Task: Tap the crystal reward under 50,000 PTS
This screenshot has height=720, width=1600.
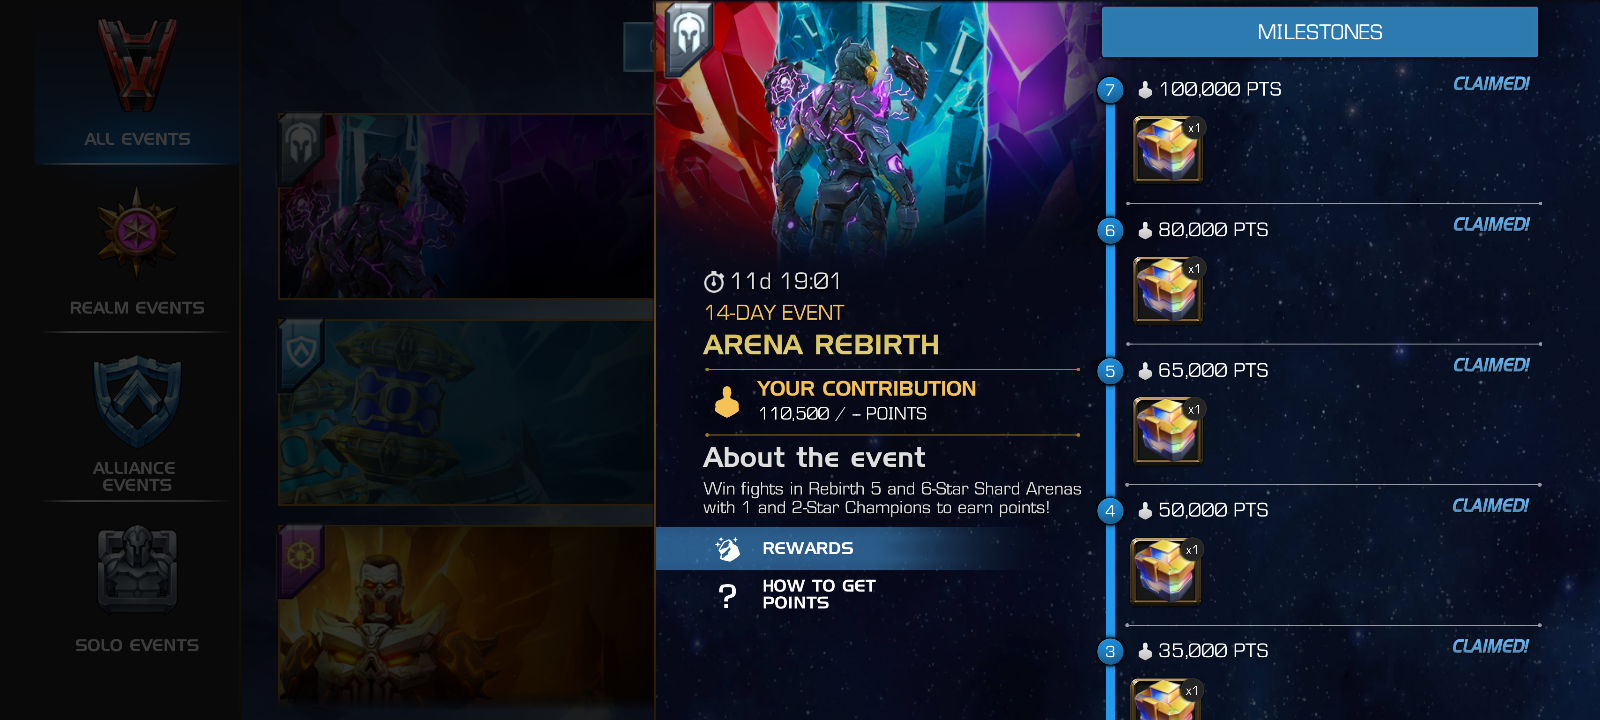Action: [x=1165, y=571]
